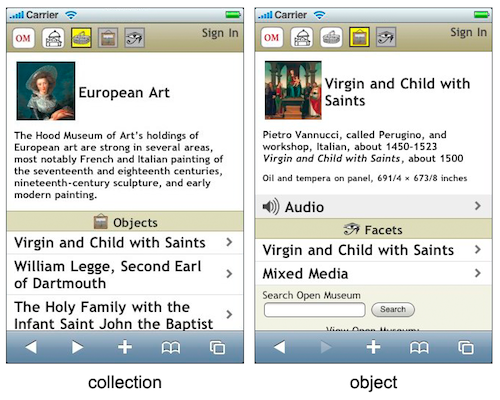Open Virgin and Child with Saints facet row
This screenshot has width=500, height=400.
click(373, 250)
